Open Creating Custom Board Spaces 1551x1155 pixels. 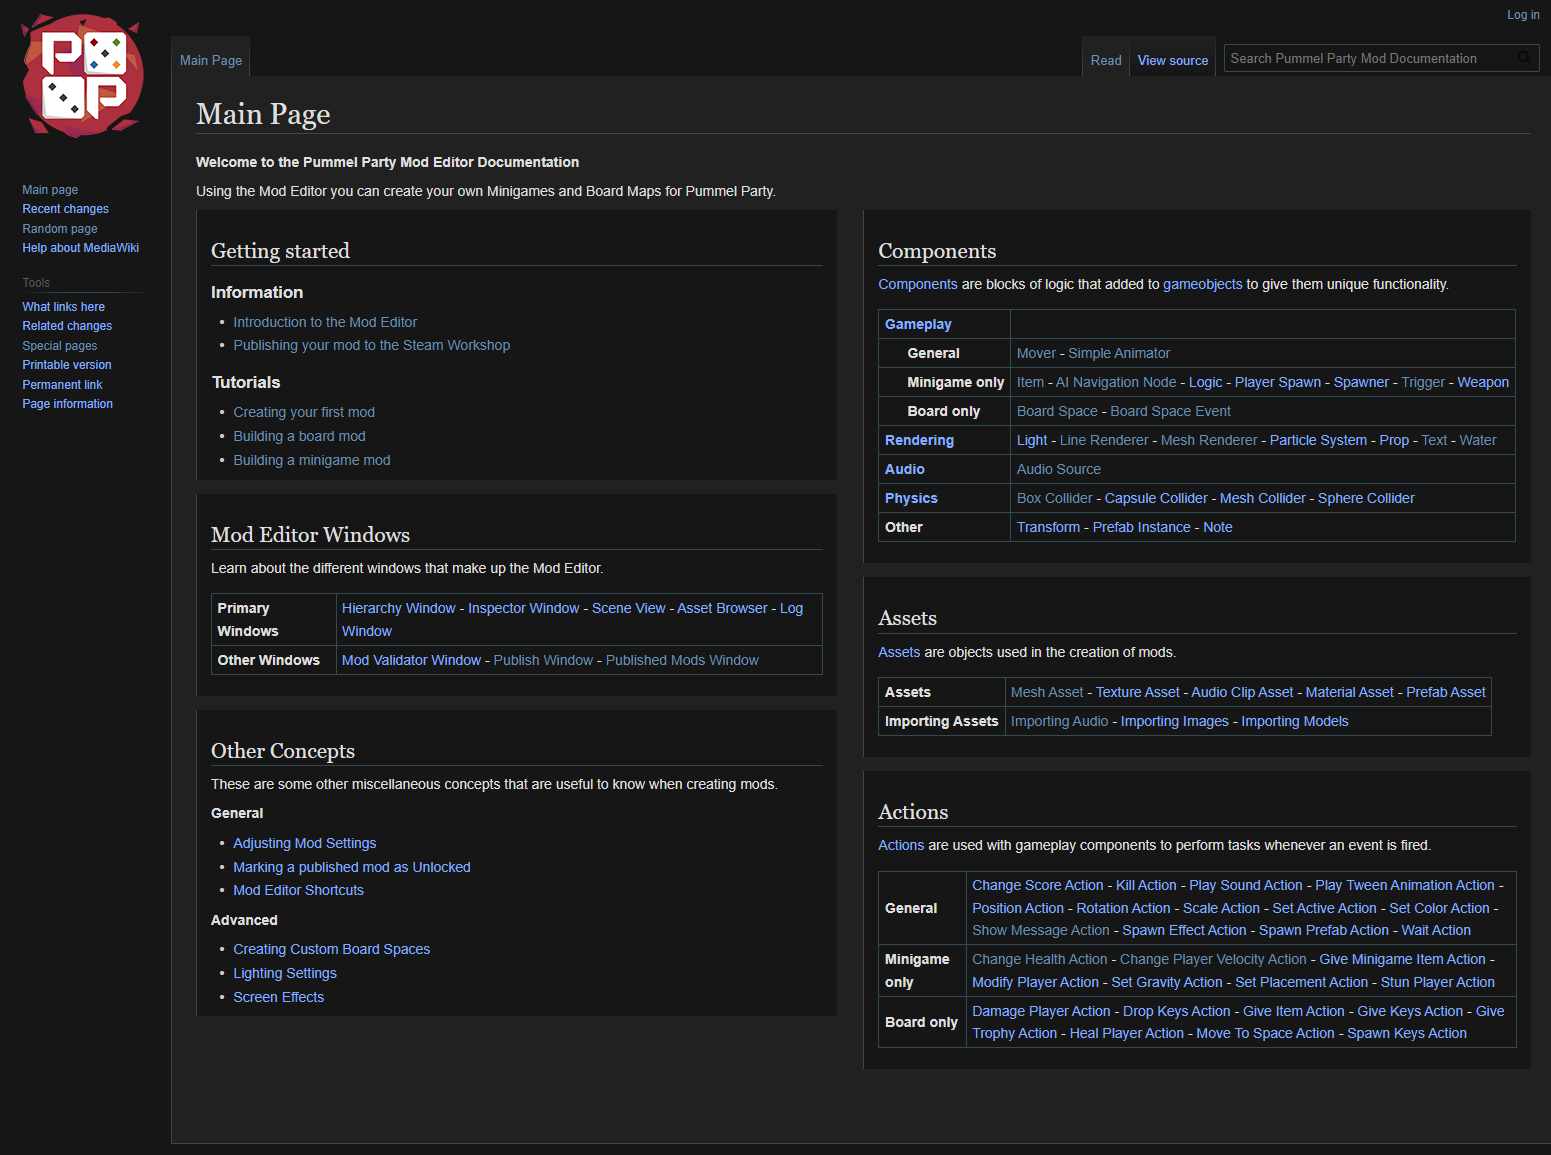(x=332, y=949)
